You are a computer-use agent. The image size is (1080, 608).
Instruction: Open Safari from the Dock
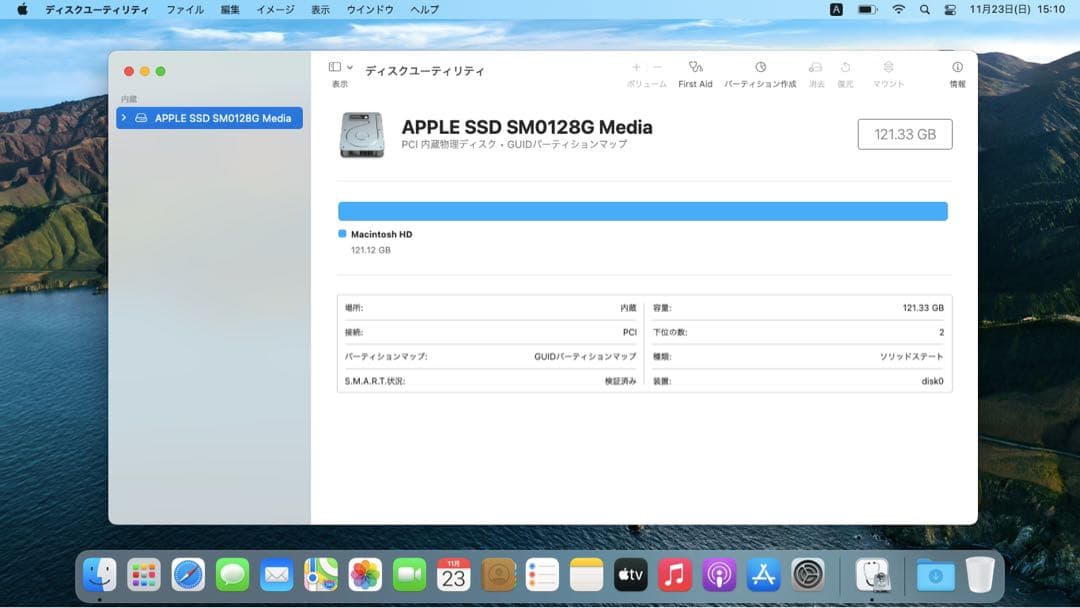(186, 575)
